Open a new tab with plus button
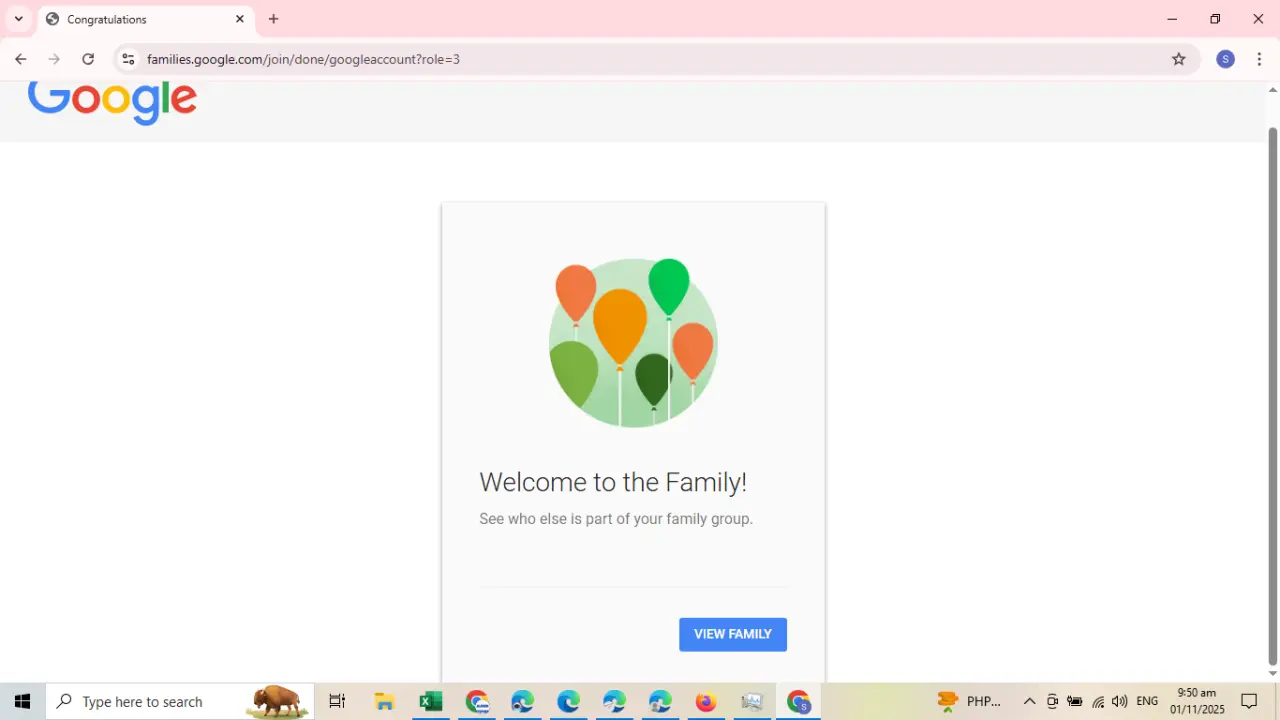The width and height of the screenshot is (1280, 720). (x=273, y=19)
